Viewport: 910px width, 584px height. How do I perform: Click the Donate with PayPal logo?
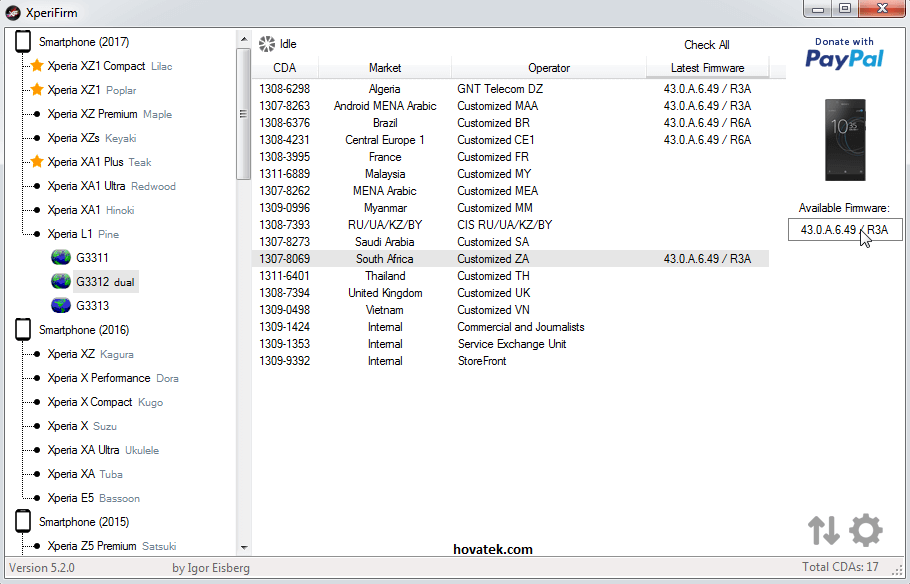(844, 53)
